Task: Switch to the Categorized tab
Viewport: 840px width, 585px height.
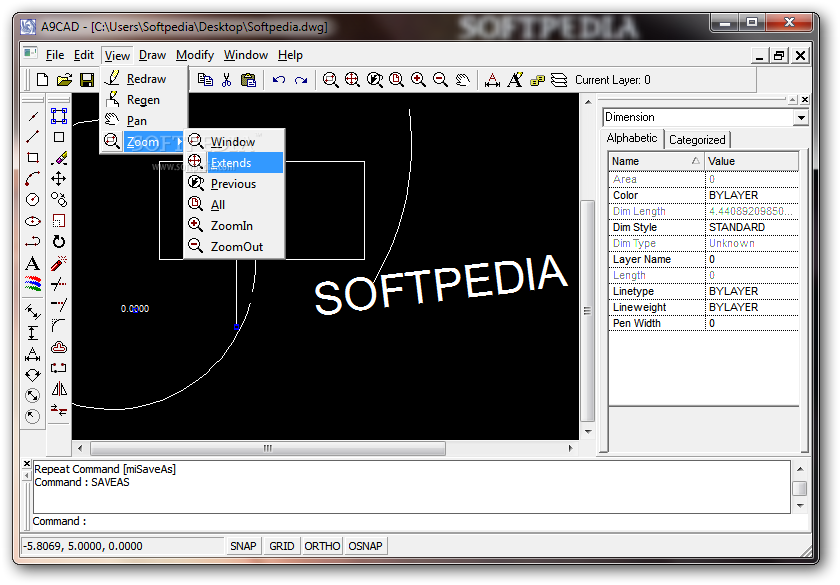Action: click(697, 140)
